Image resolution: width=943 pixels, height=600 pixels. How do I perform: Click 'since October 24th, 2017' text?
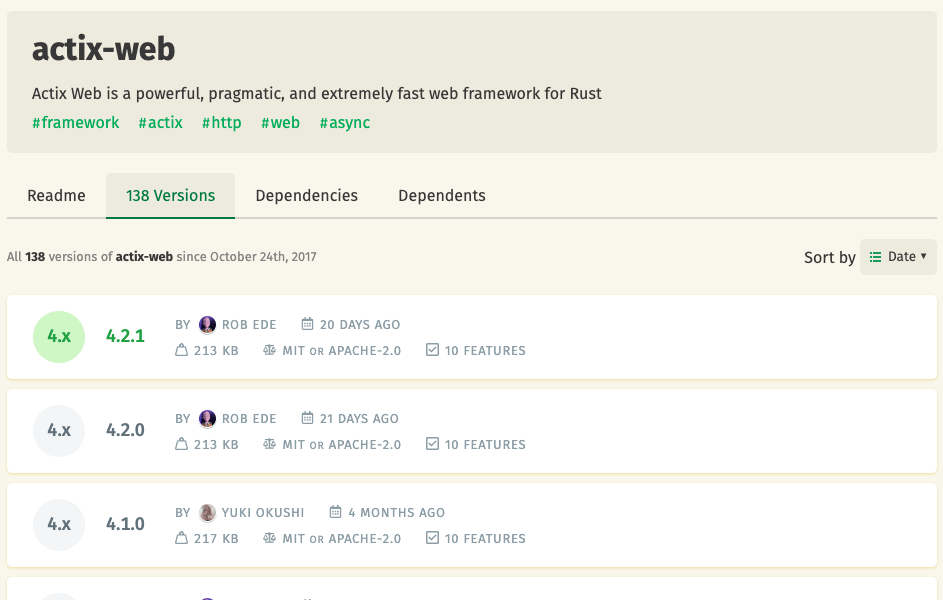tap(246, 257)
